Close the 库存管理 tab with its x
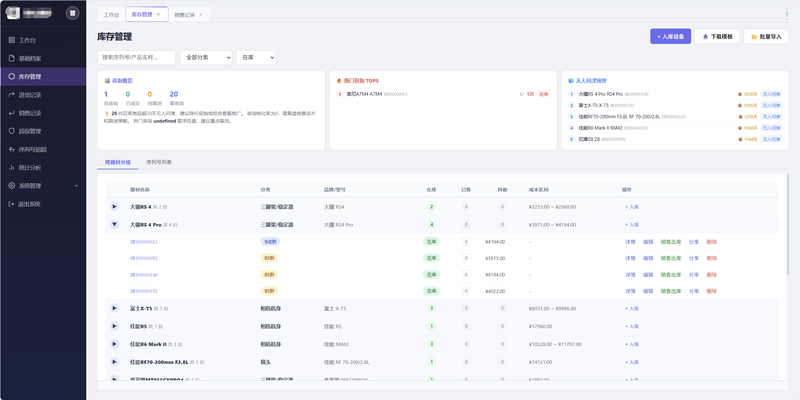This screenshot has width=800, height=400. [158, 14]
